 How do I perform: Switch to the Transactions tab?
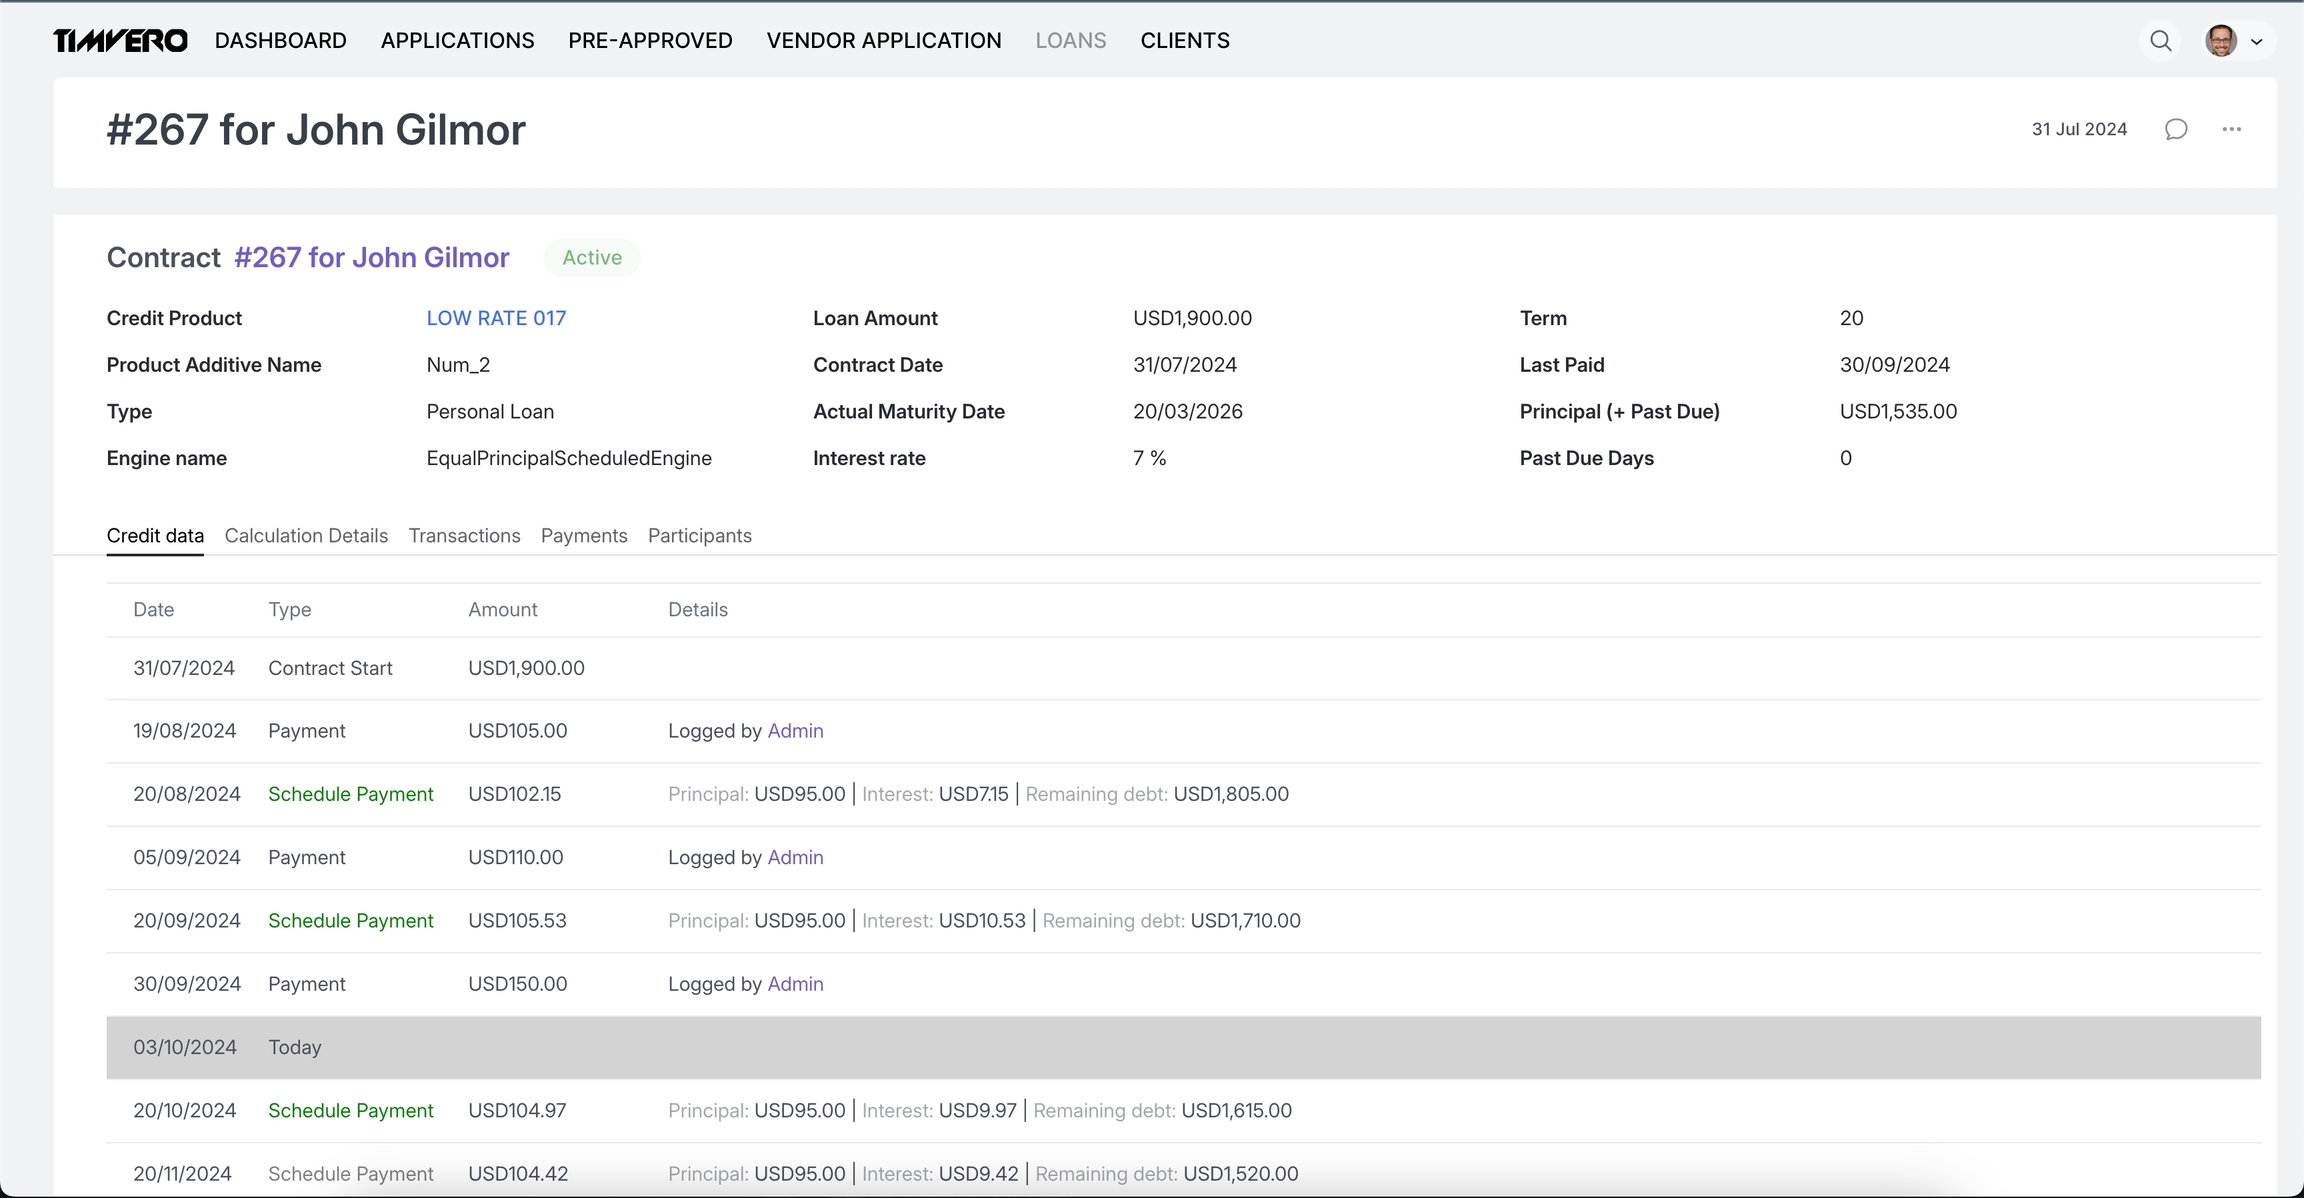[464, 536]
